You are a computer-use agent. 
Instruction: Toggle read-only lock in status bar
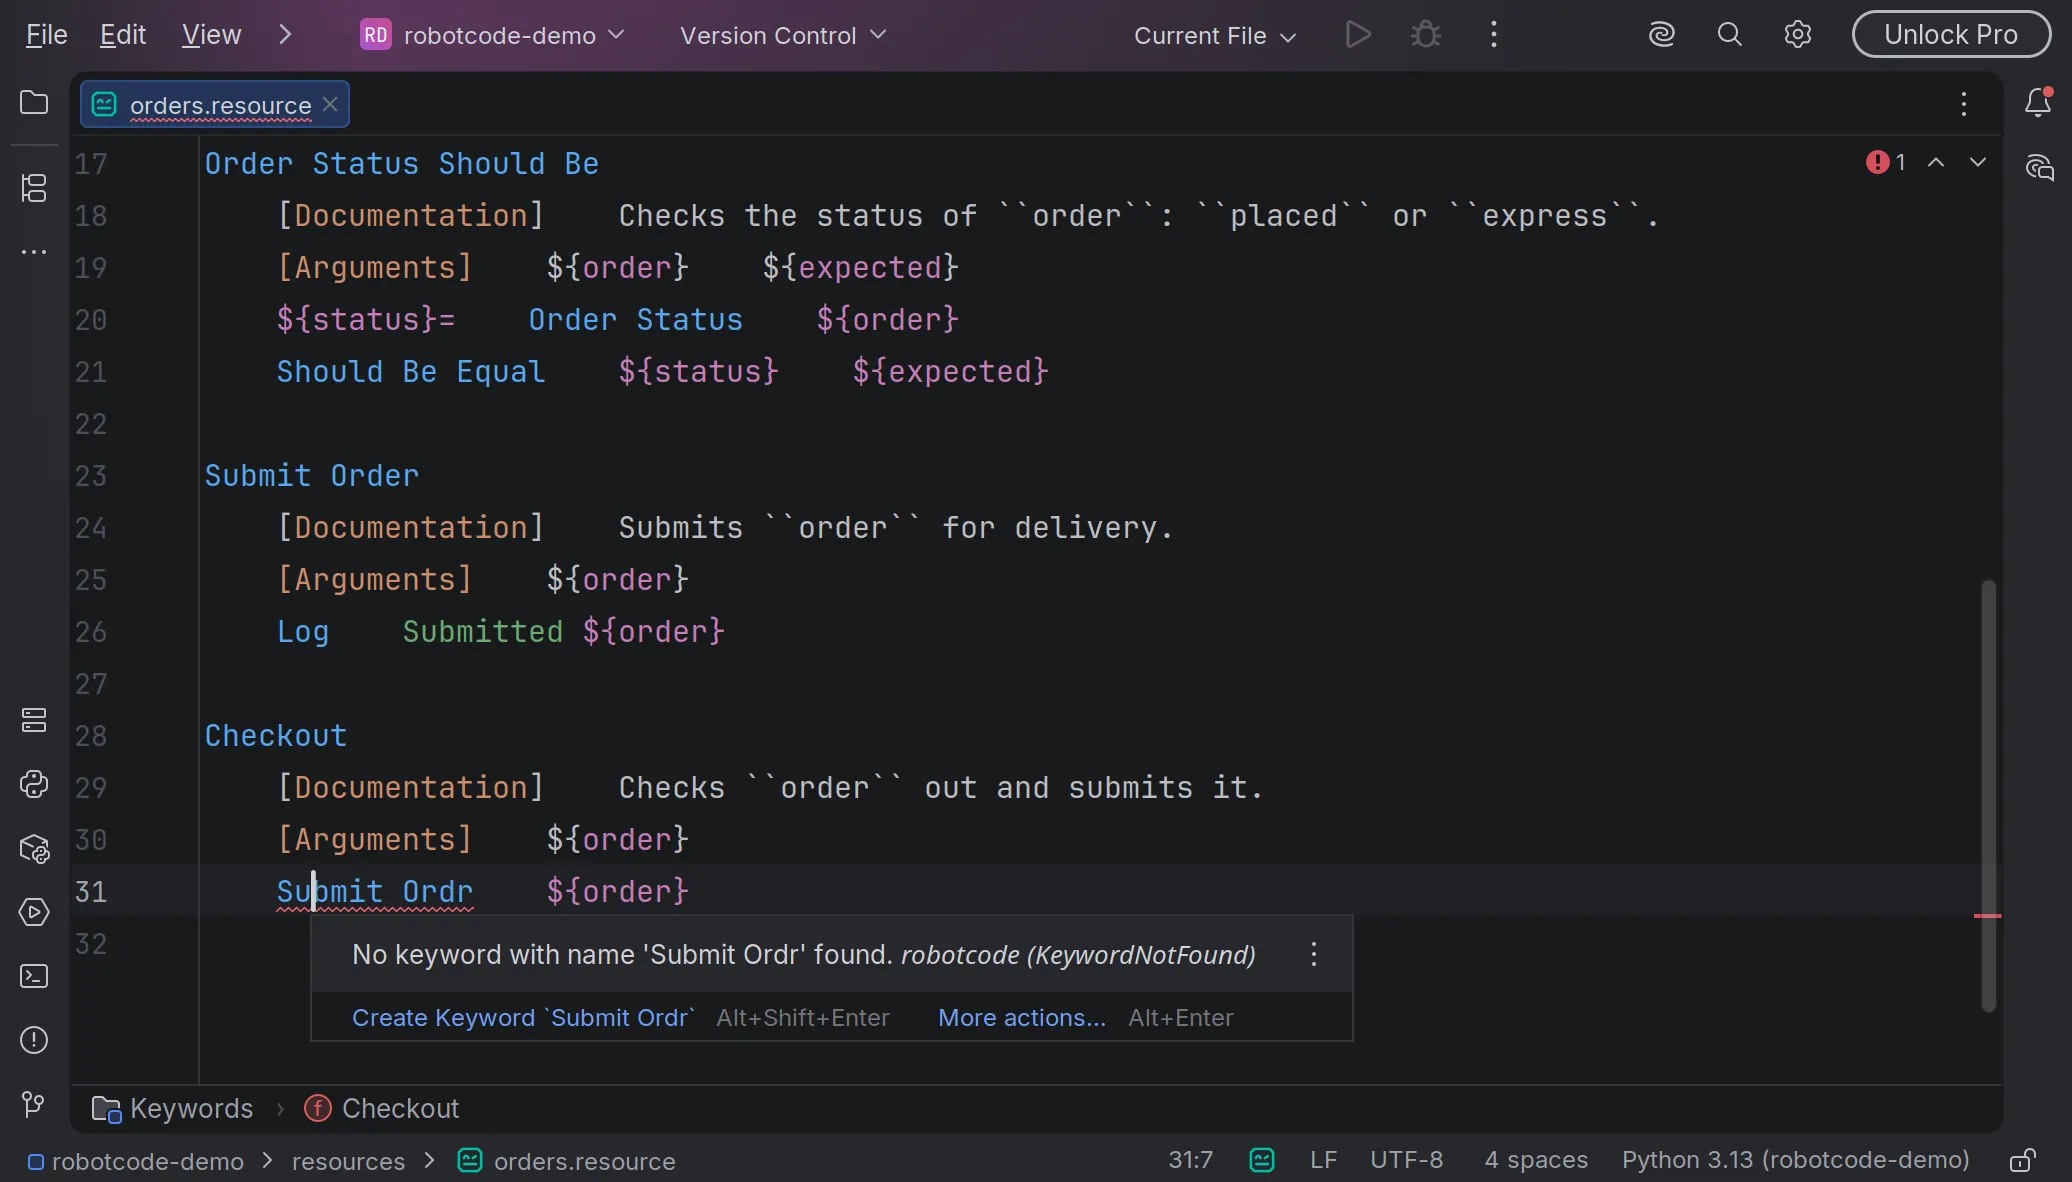[x=2022, y=1160]
